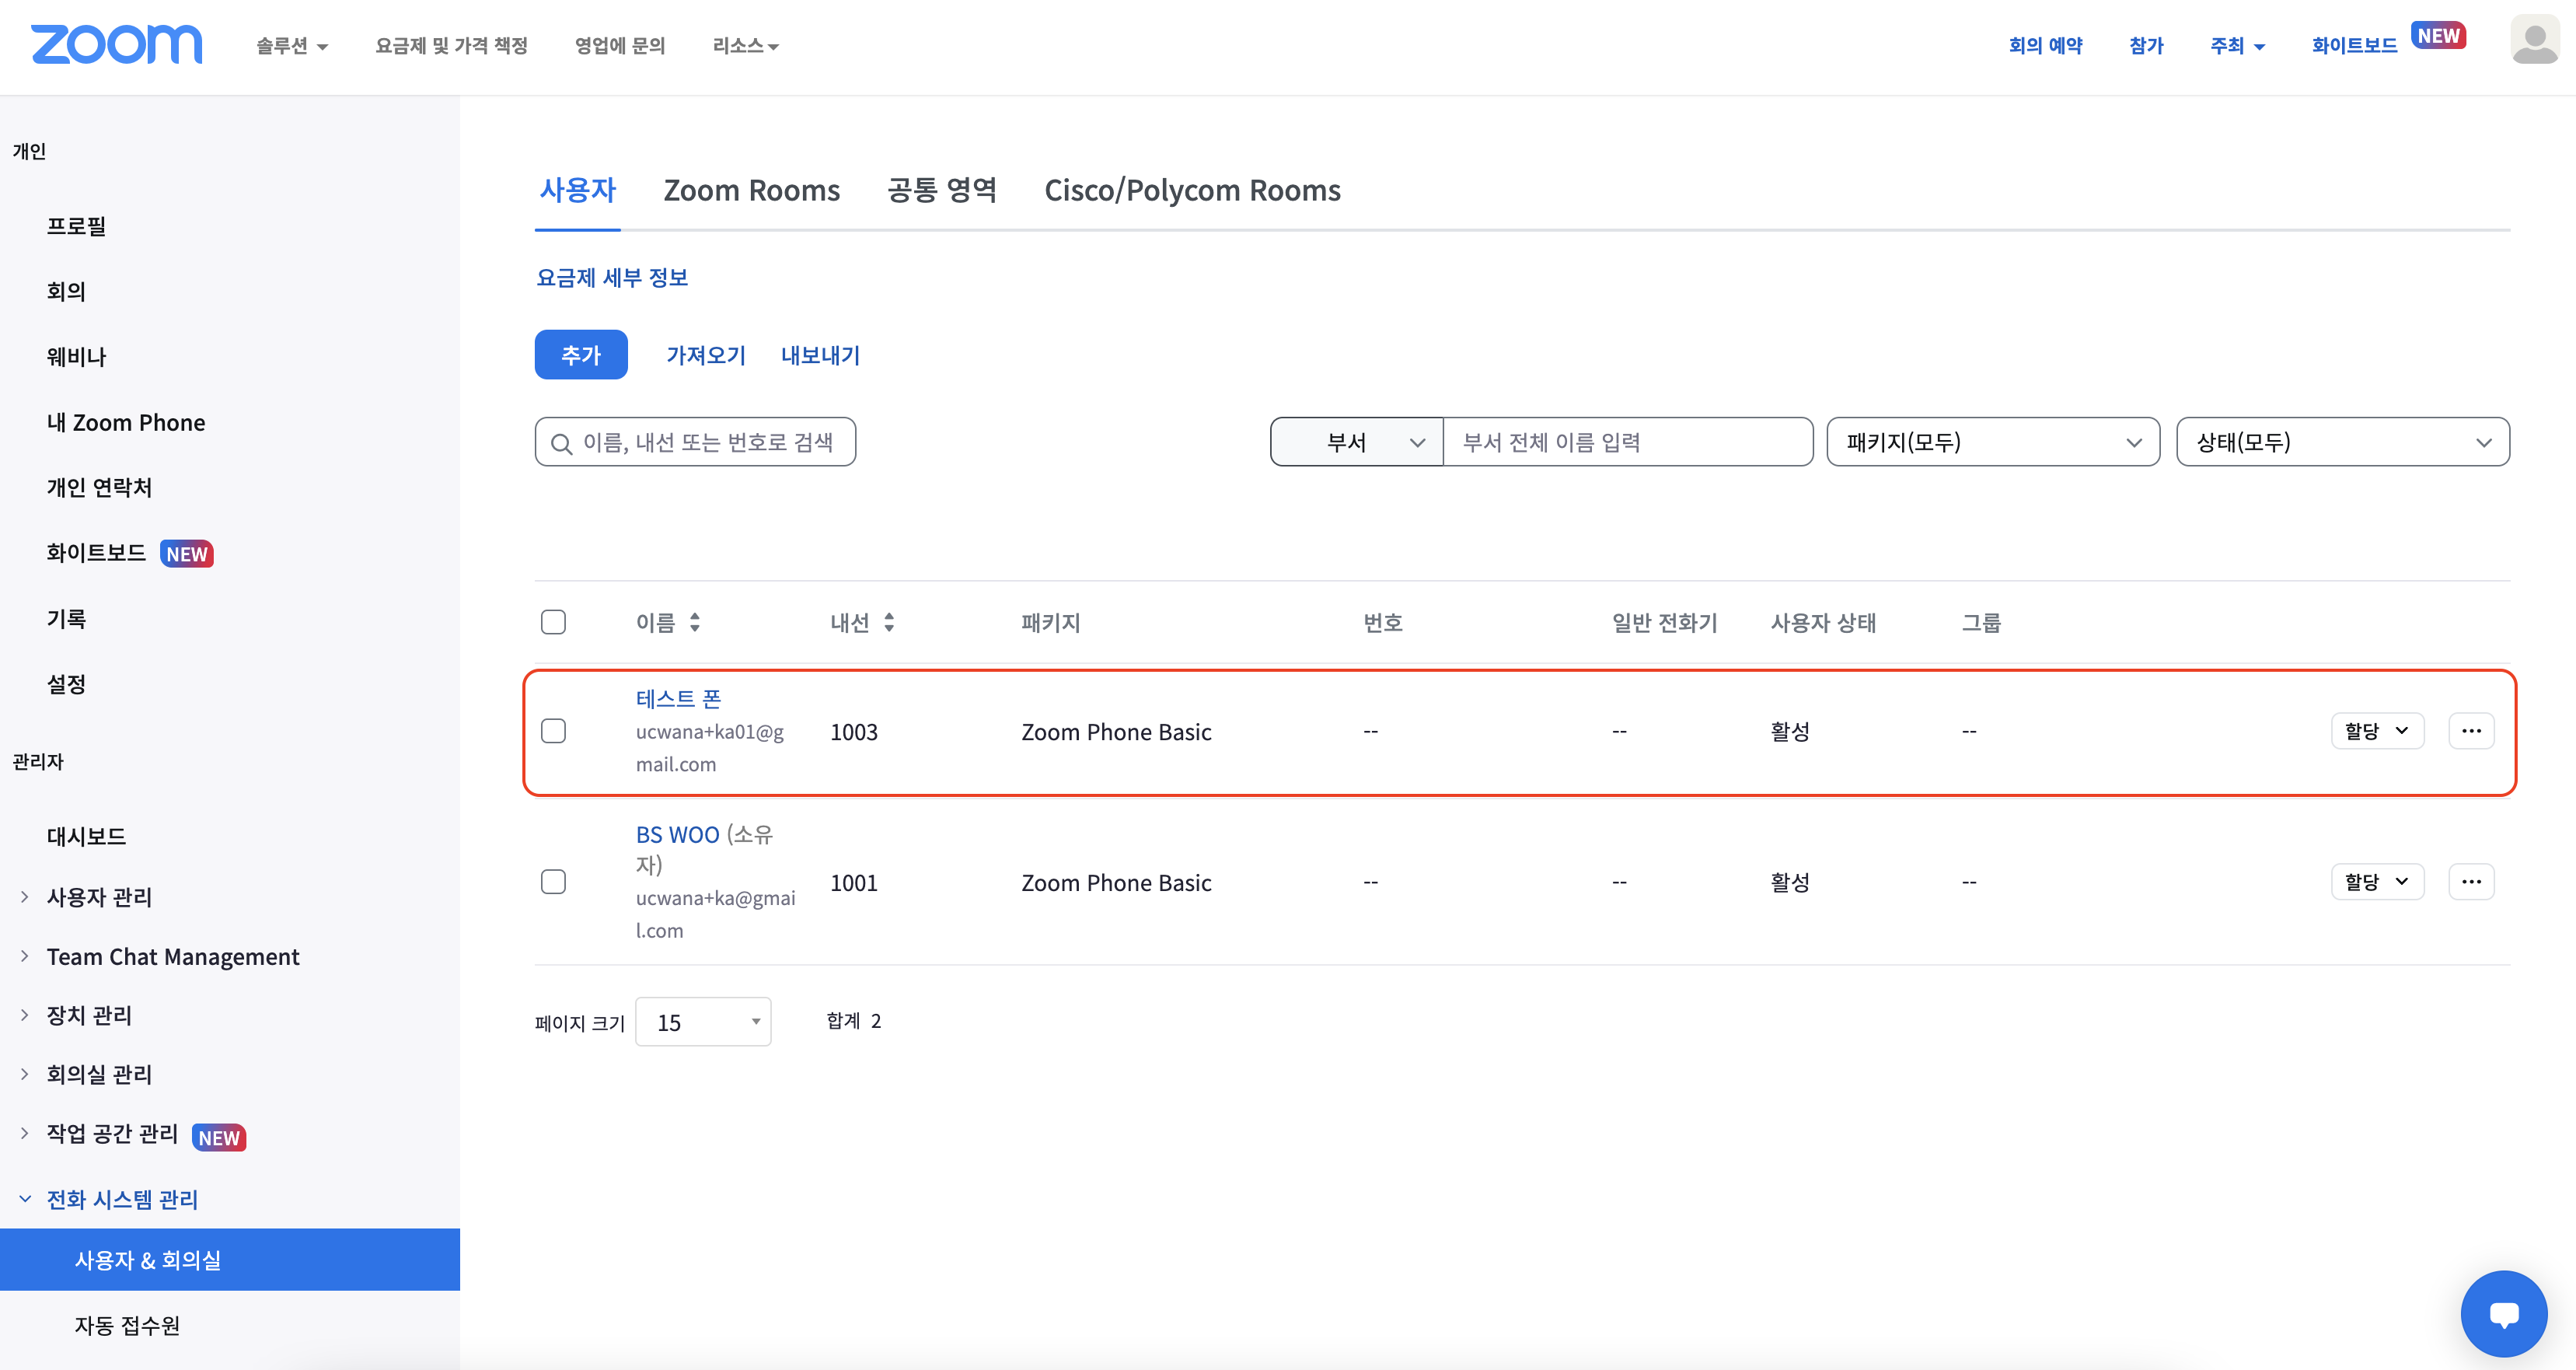Check the BS WOO row checkbox
Image resolution: width=2576 pixels, height=1370 pixels.
click(553, 882)
